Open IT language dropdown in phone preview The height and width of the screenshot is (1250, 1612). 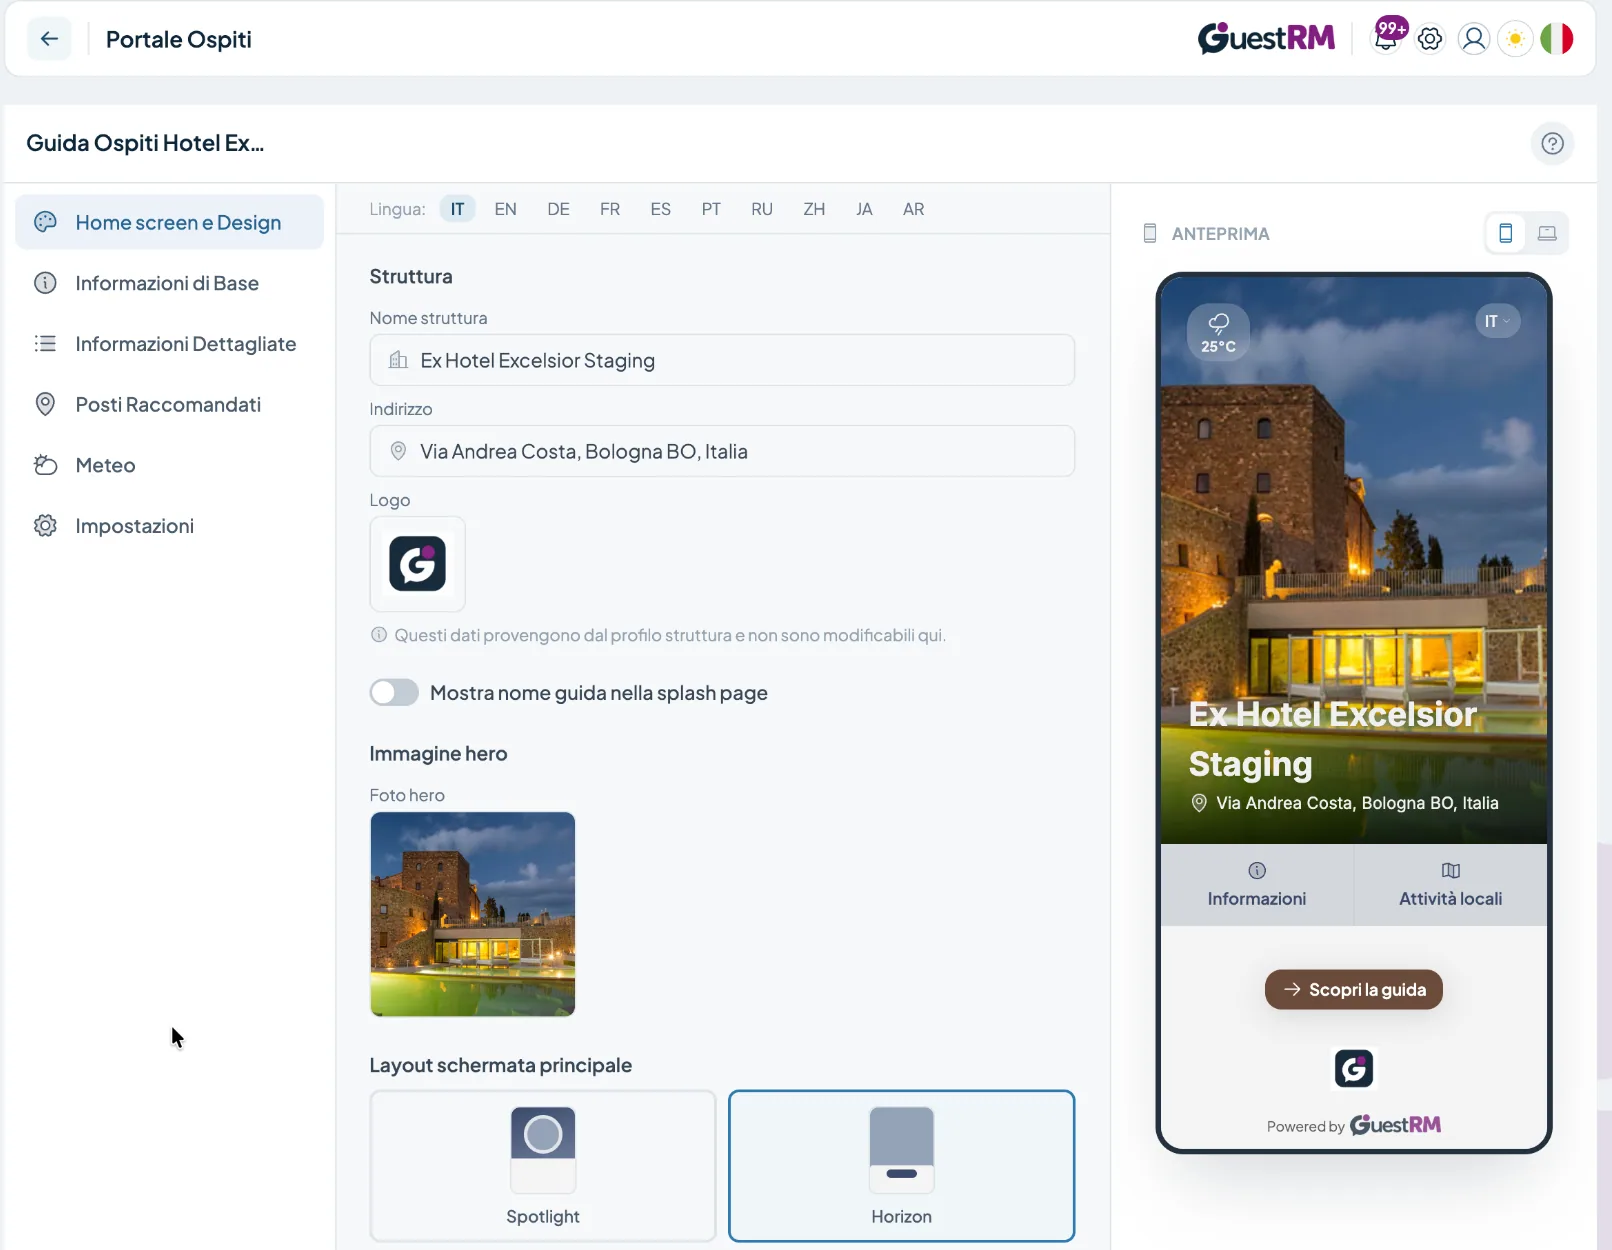pyautogui.click(x=1497, y=321)
